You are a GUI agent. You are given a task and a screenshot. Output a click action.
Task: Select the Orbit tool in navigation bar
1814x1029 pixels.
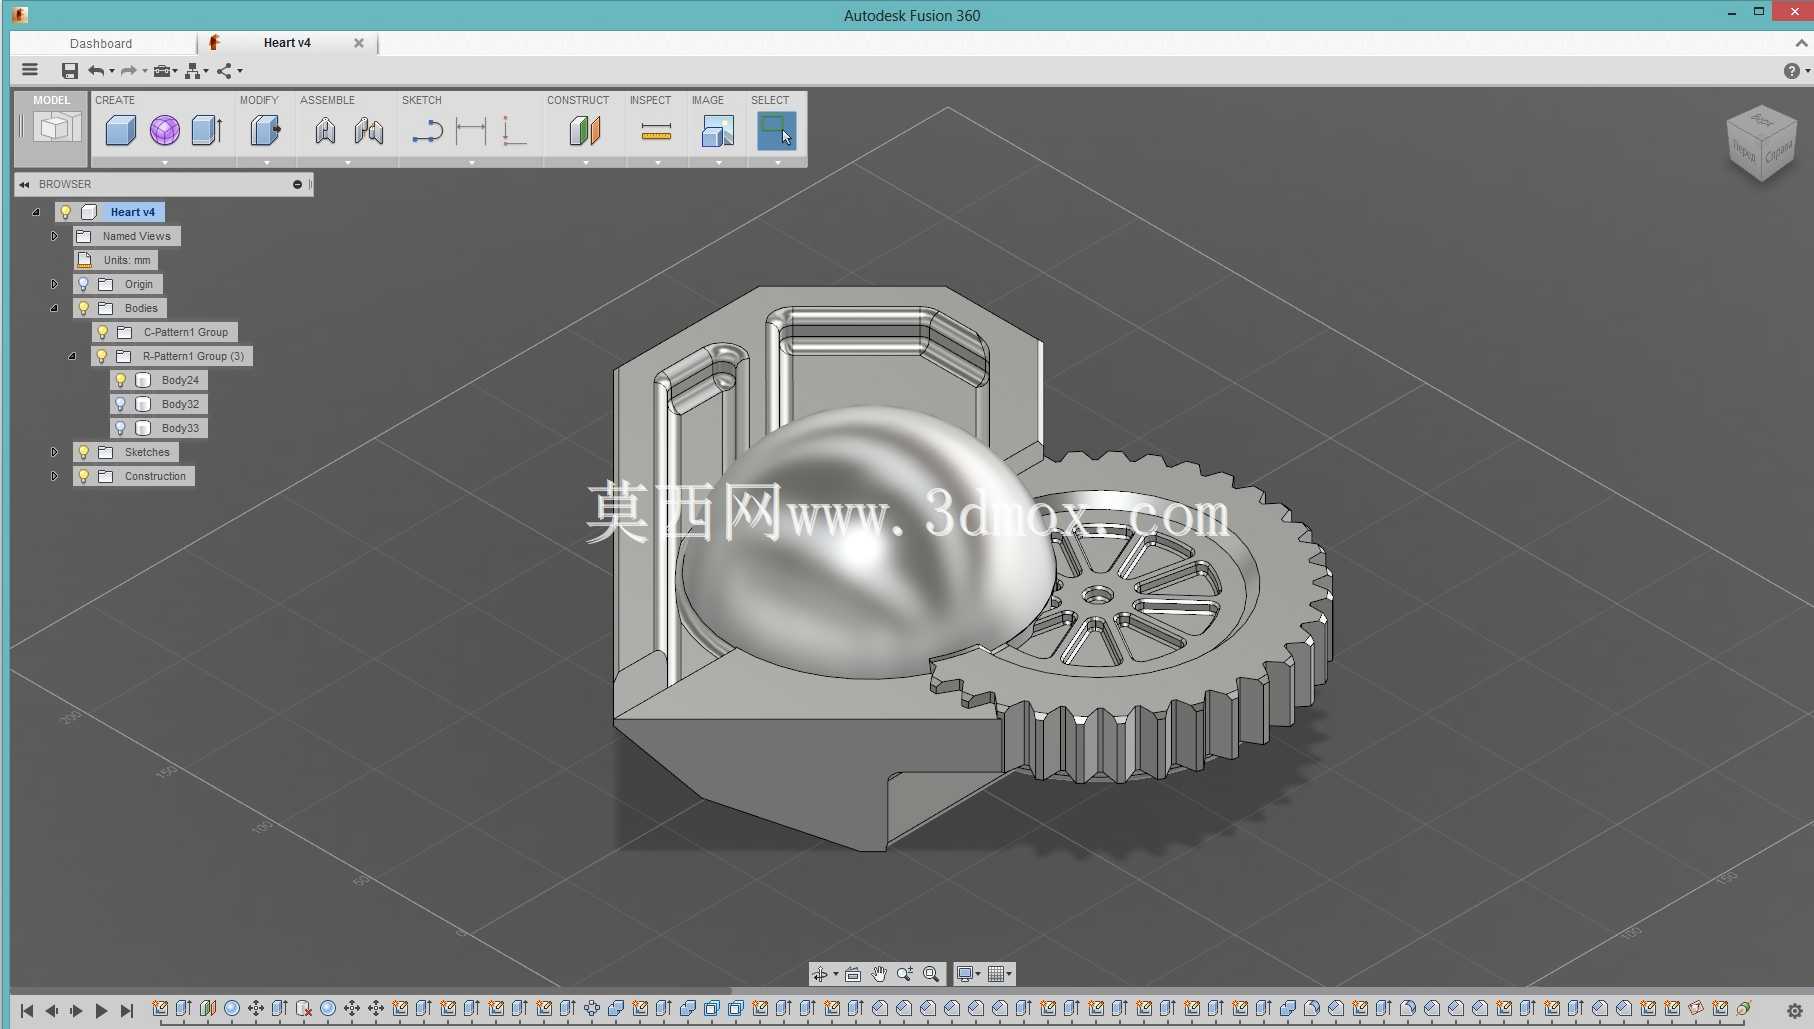pyautogui.click(x=820, y=974)
